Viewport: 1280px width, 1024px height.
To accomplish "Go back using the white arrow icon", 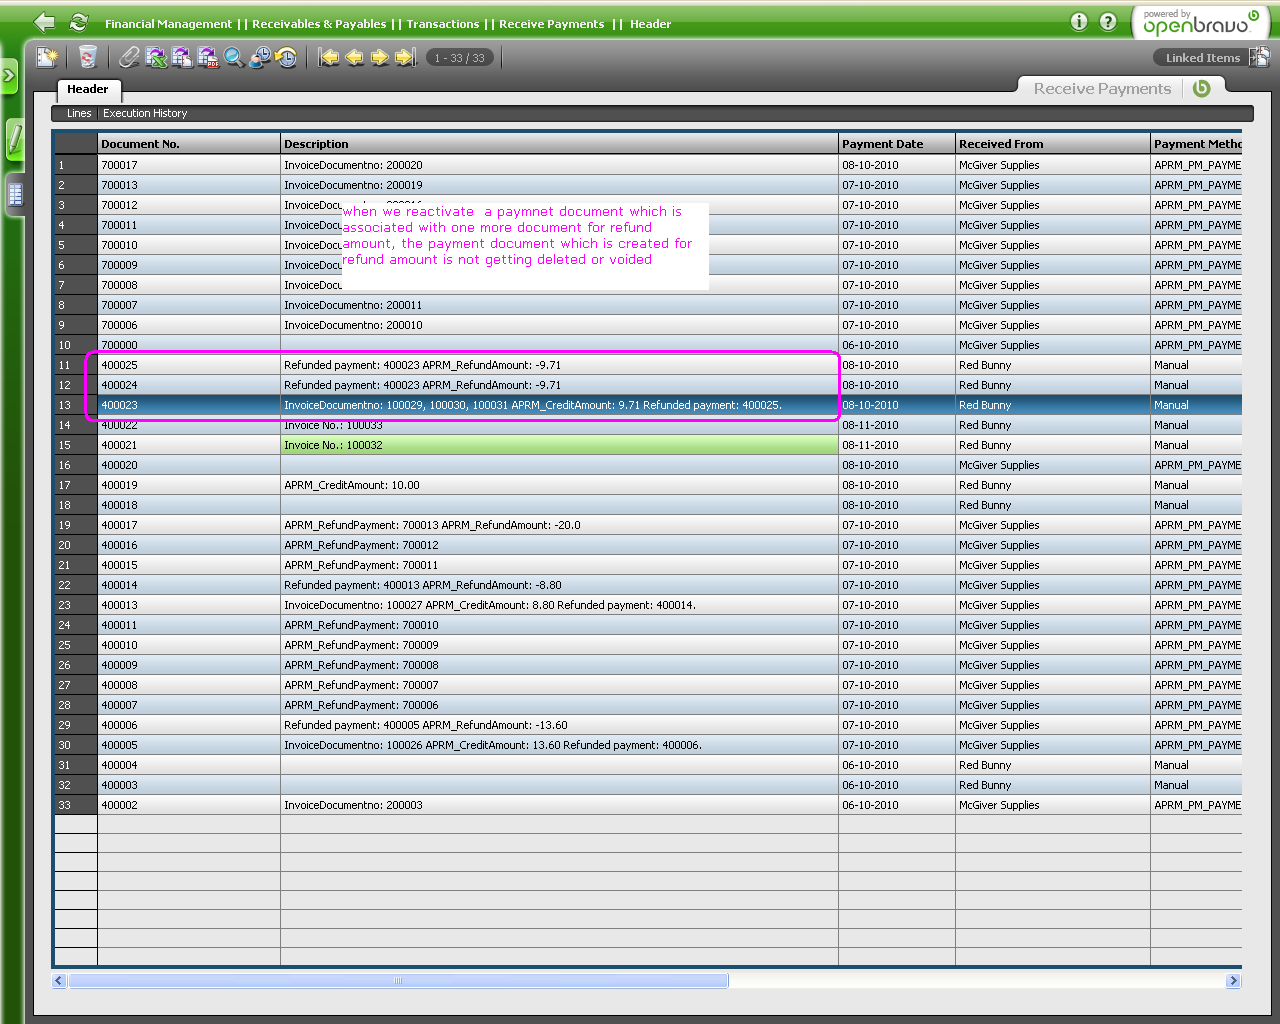I will coord(44,22).
